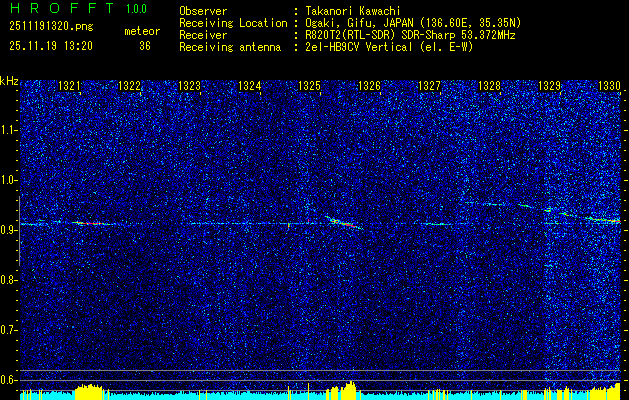Click the kHz axis unit label

9,81
